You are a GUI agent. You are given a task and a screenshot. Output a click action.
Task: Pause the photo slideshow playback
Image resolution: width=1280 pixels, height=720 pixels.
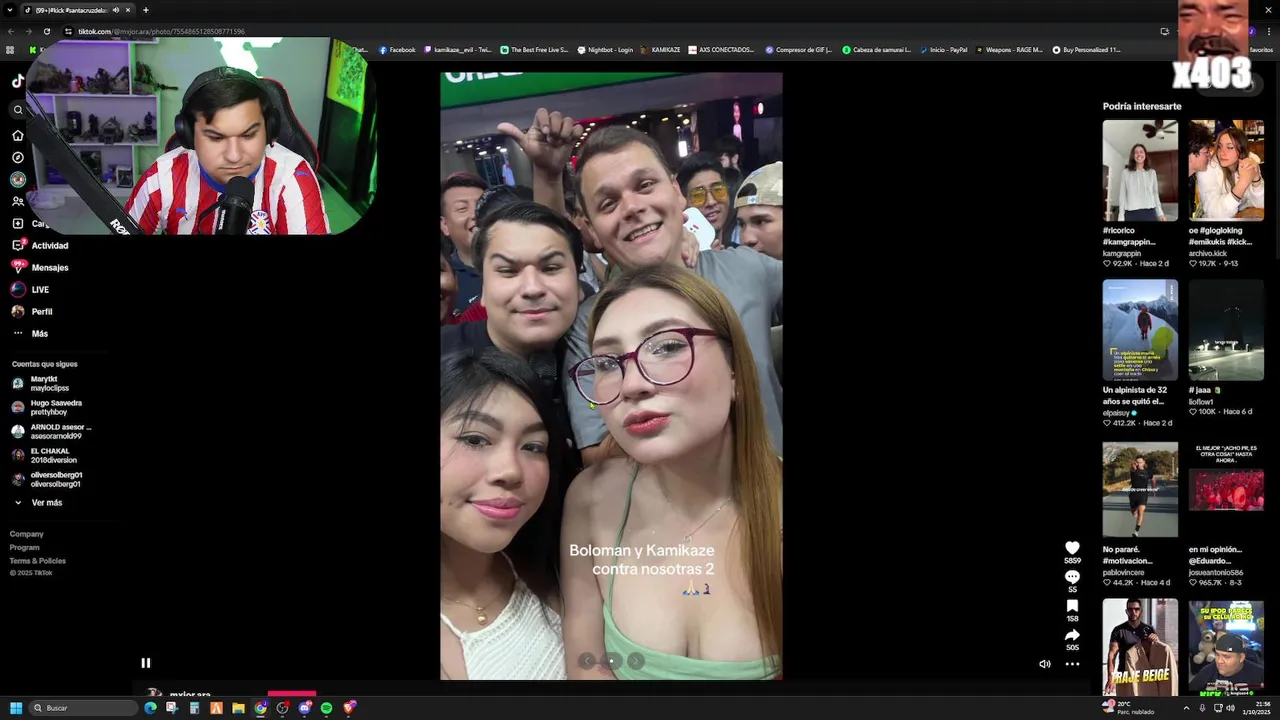pos(145,663)
